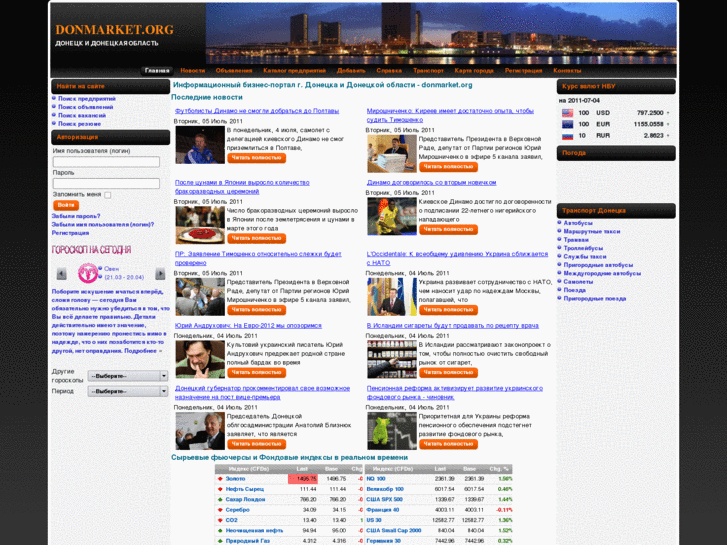Open the Маршрутные такси link

(592, 231)
